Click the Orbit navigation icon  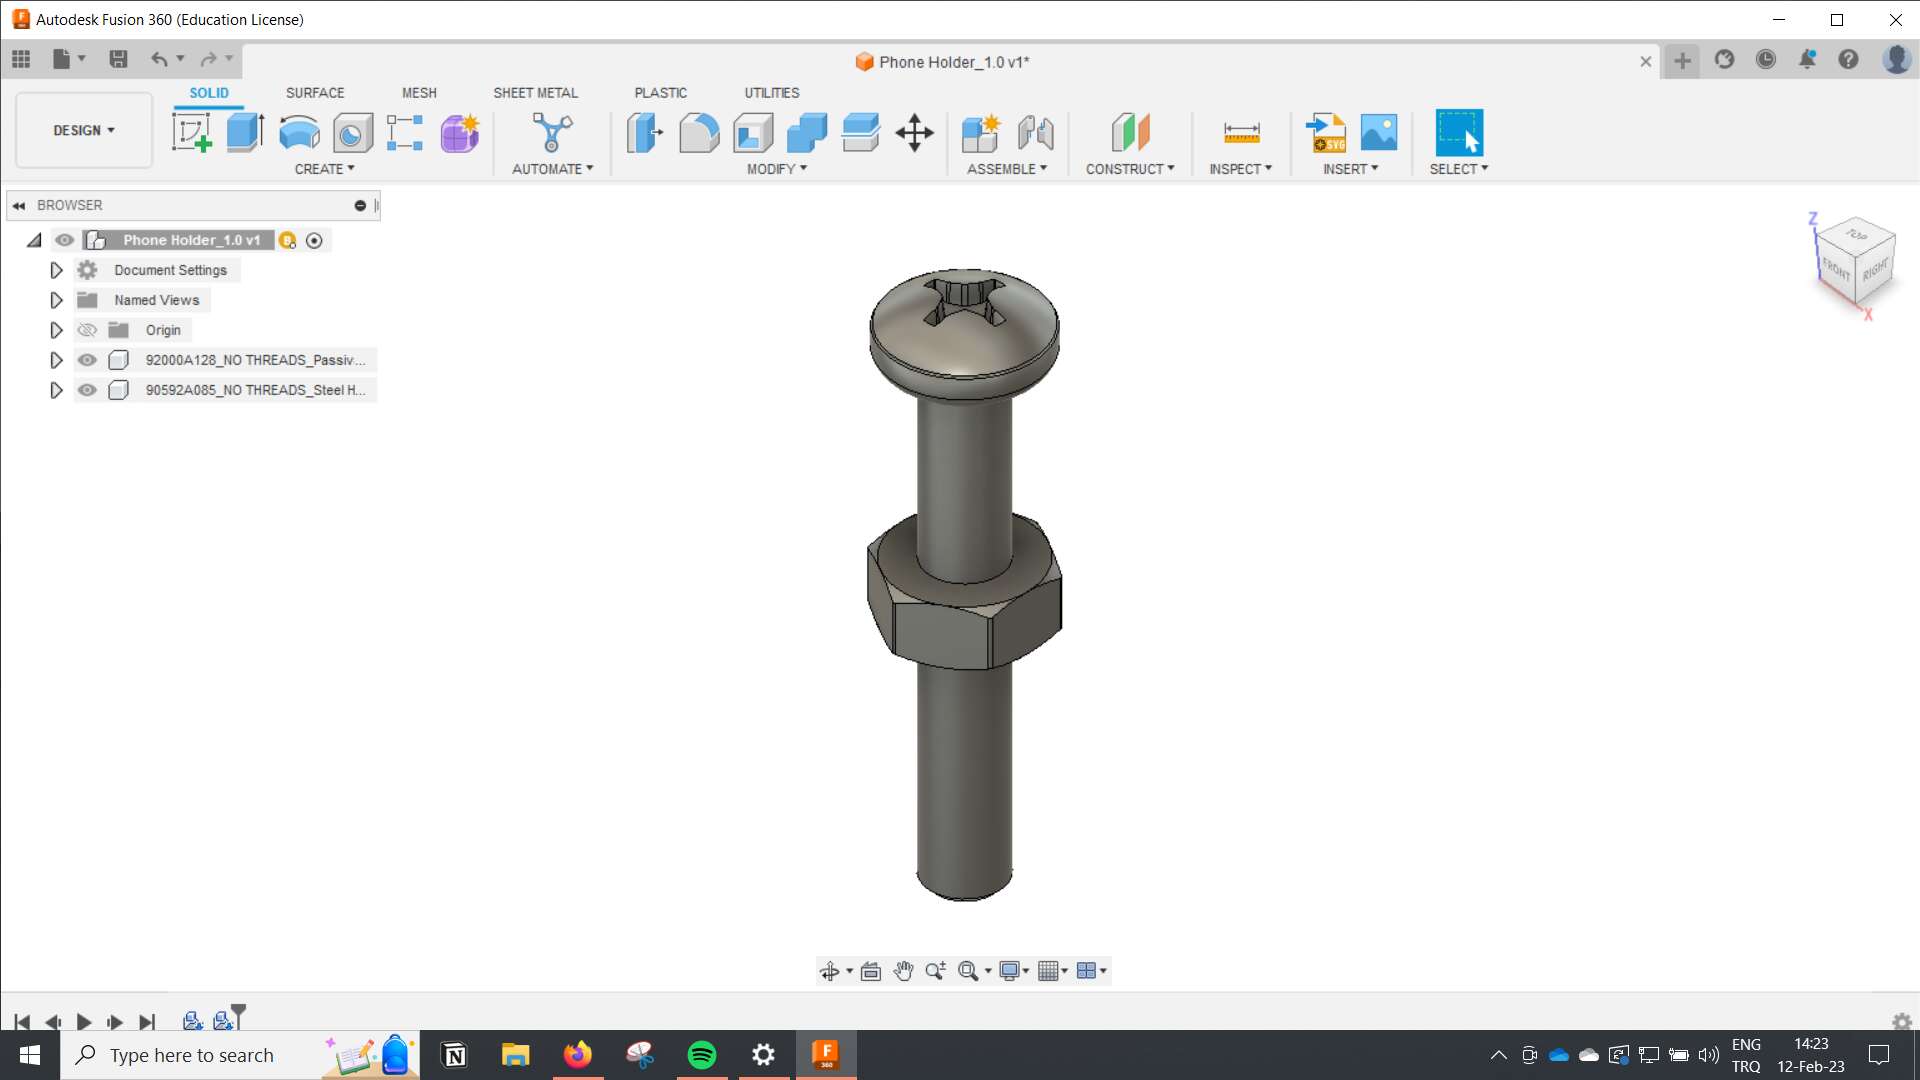(x=830, y=971)
